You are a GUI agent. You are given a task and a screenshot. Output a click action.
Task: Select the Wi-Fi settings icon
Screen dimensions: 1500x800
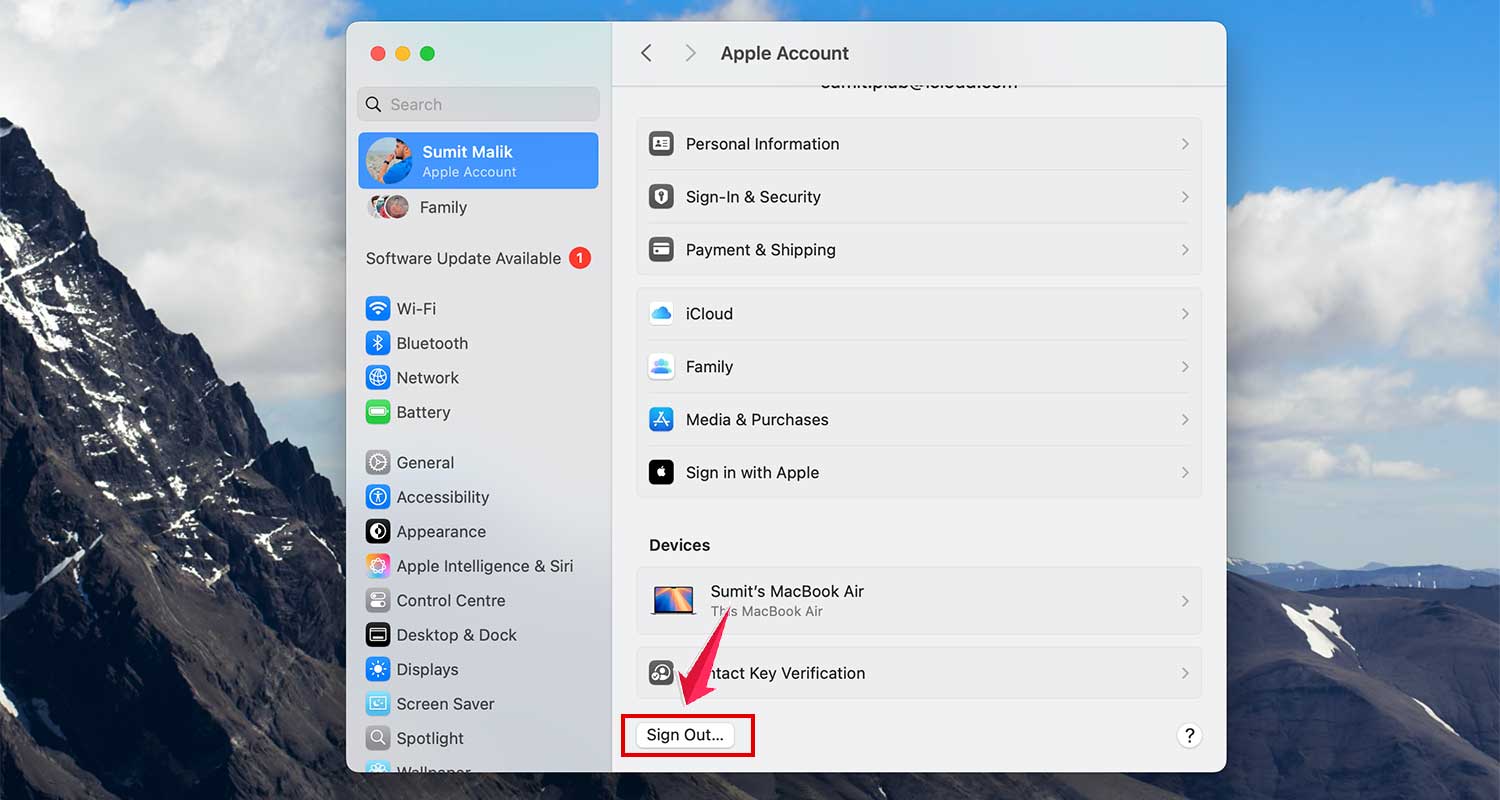coord(378,308)
